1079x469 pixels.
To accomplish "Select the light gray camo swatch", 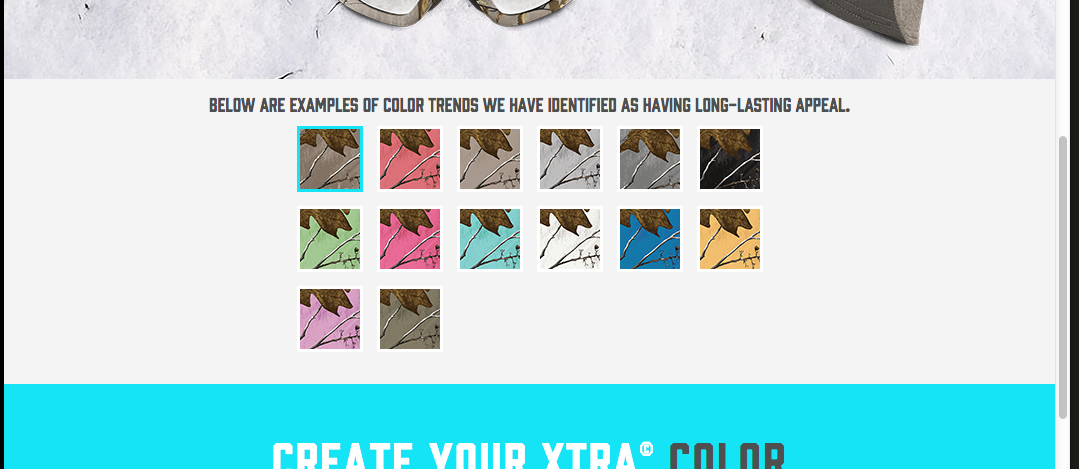I will click(x=570, y=159).
